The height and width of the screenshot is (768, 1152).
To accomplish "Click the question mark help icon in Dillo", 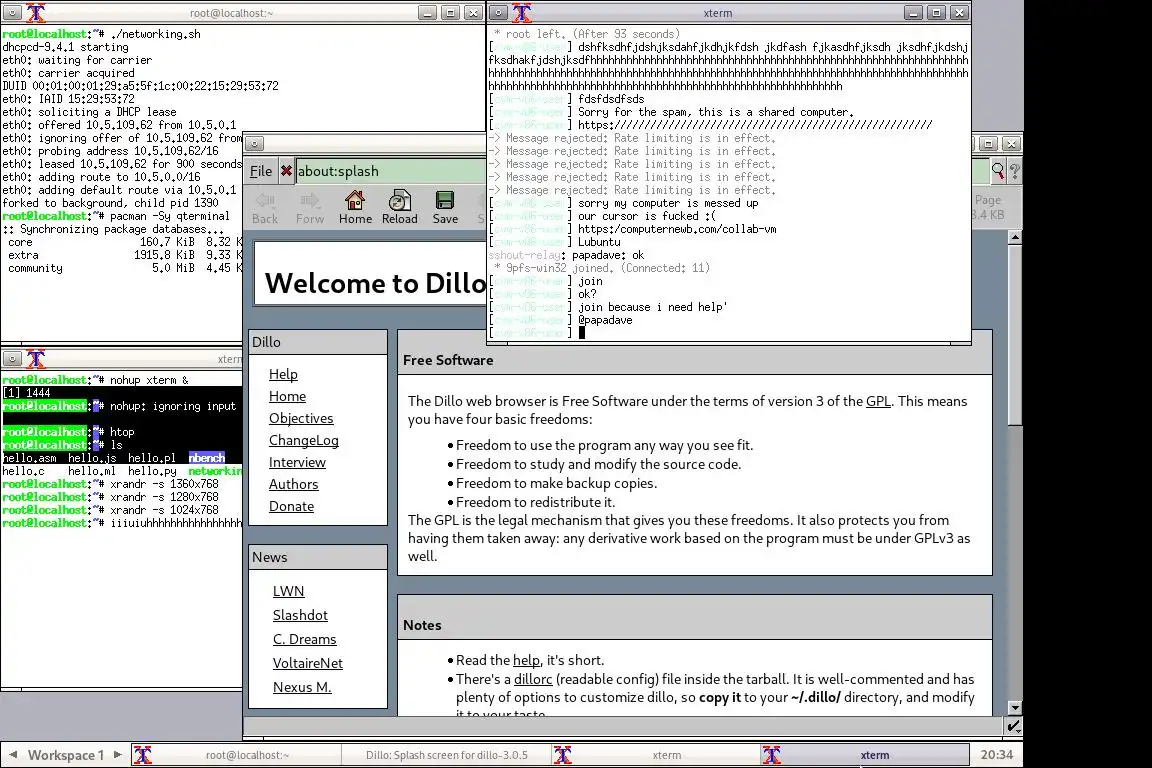I will click(1015, 171).
